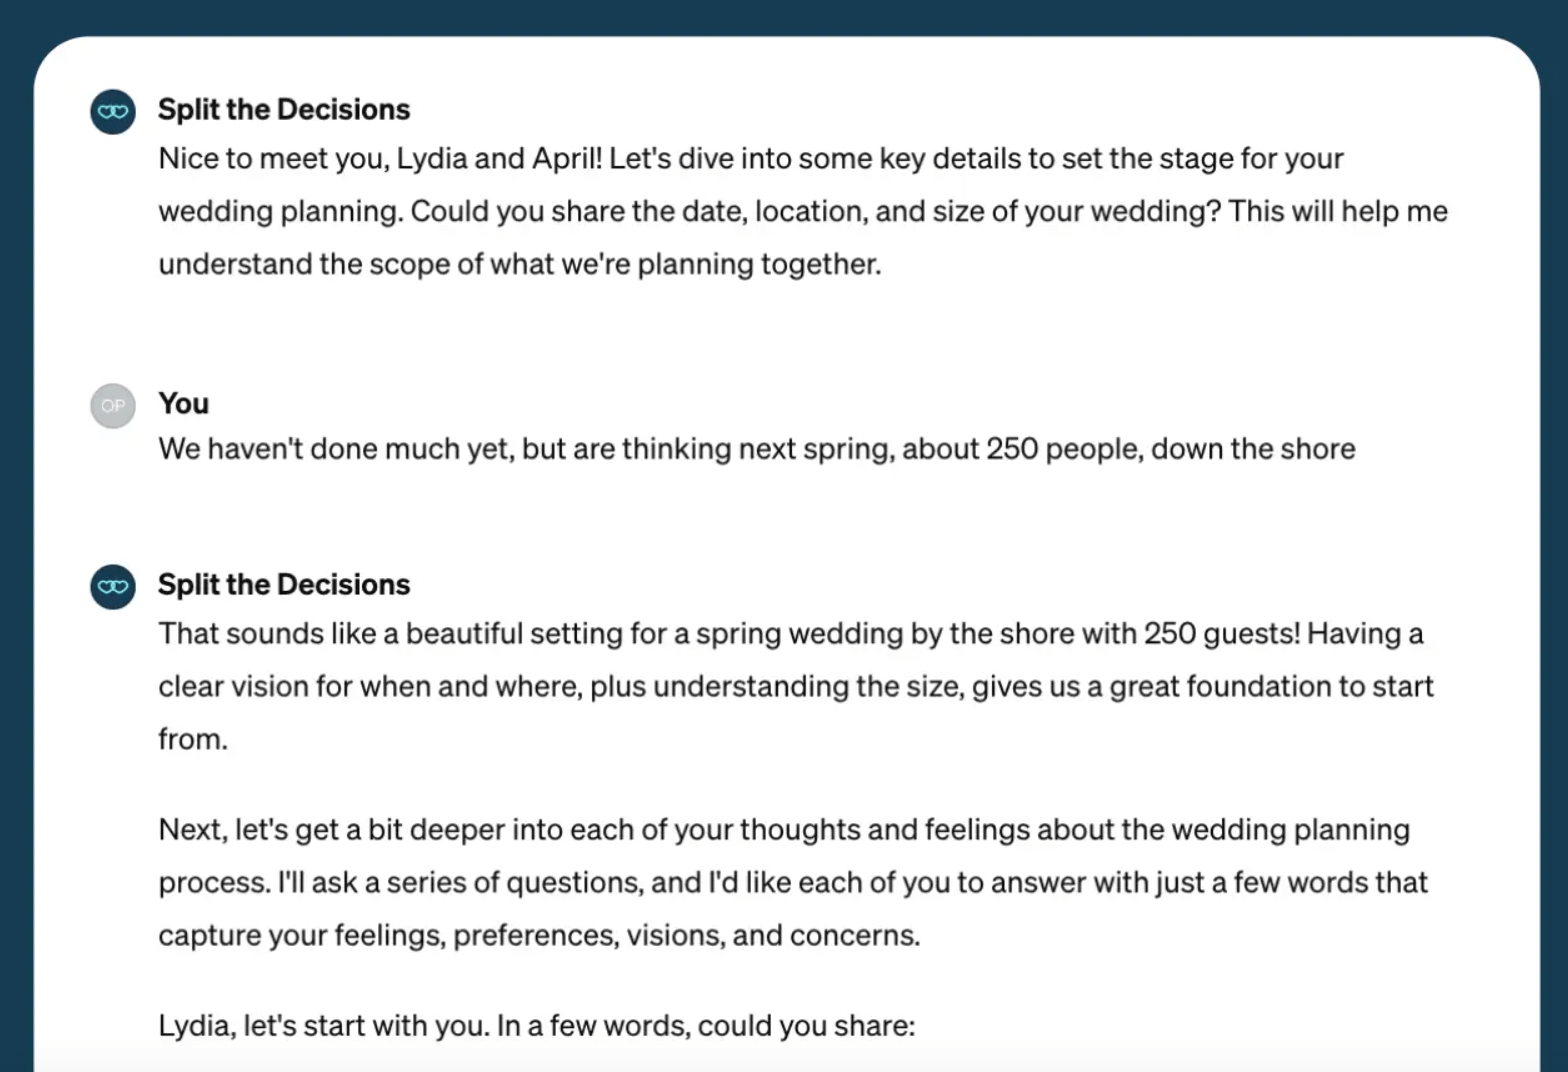
Task: Click the line ending with "planning together."
Action: 520,264
